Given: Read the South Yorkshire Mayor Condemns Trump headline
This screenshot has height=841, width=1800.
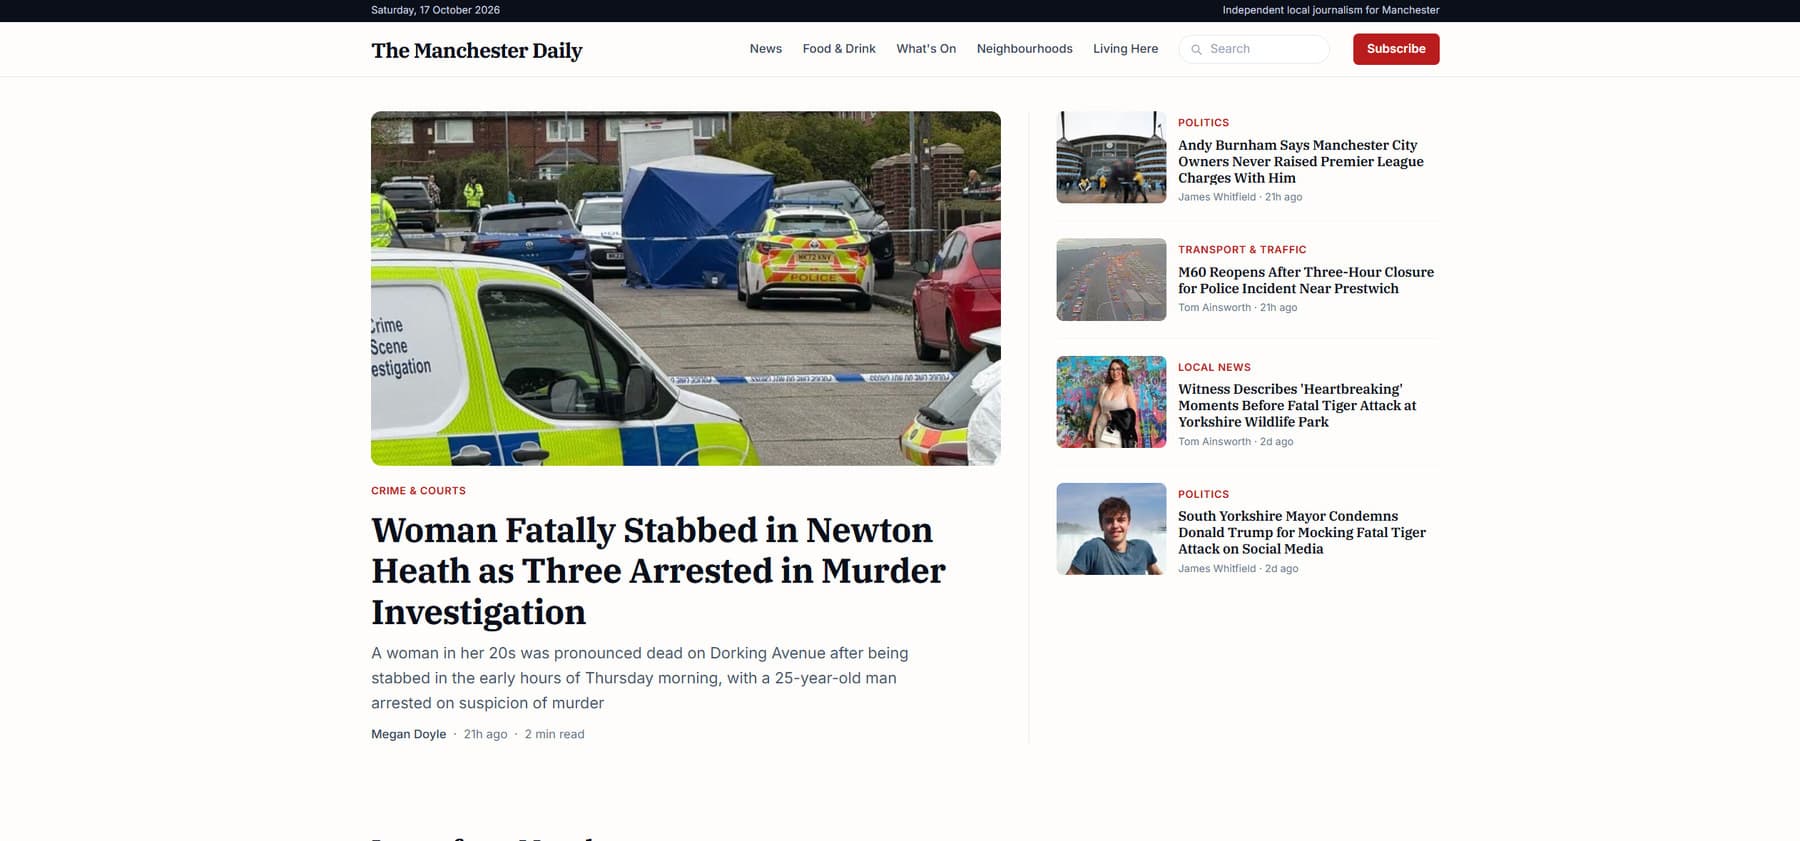Looking at the screenshot, I should click(x=1302, y=533).
